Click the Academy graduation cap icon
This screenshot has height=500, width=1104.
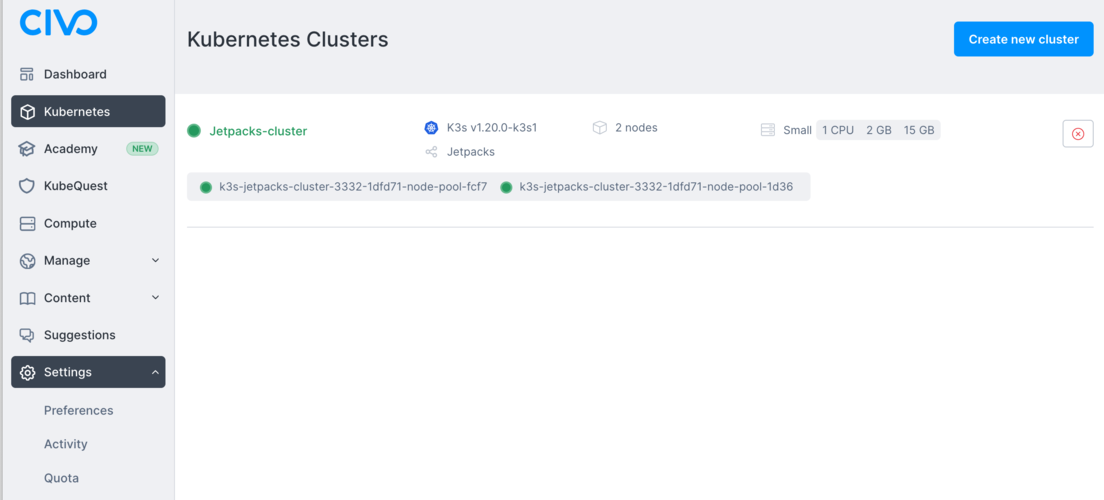pos(28,149)
